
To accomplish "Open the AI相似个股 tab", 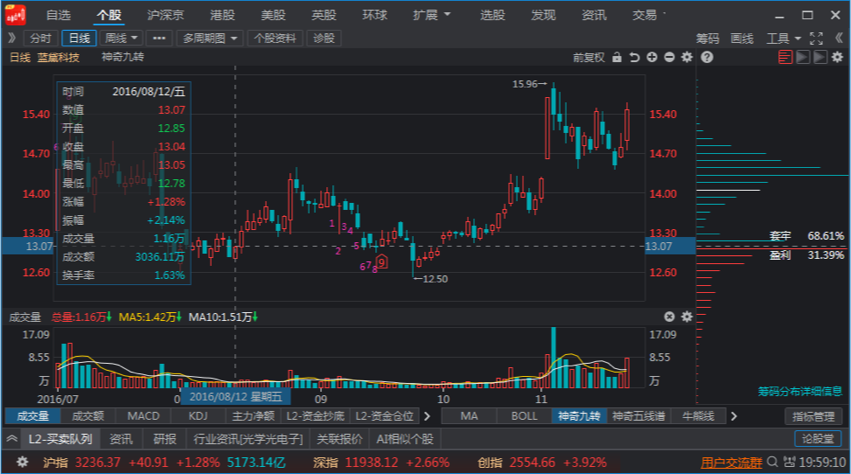I will tap(405, 439).
